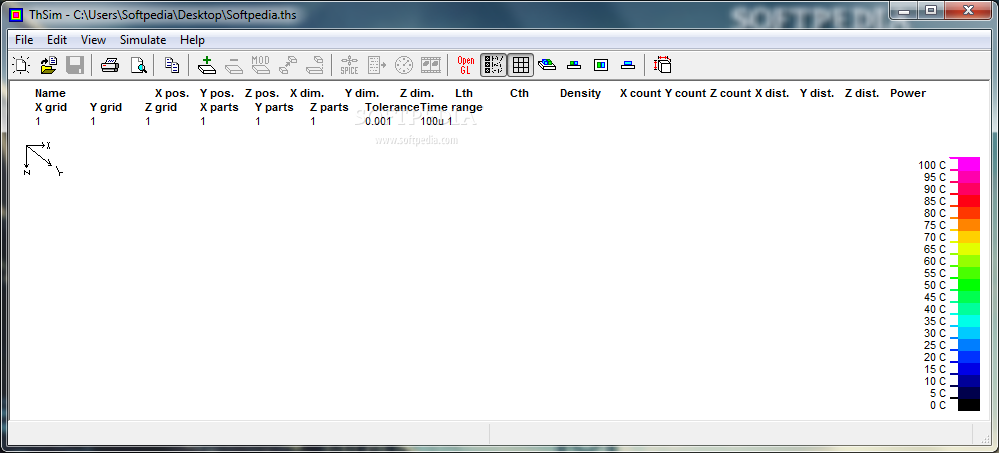Add a block with green plus icon
The height and width of the screenshot is (453, 999).
(206, 65)
